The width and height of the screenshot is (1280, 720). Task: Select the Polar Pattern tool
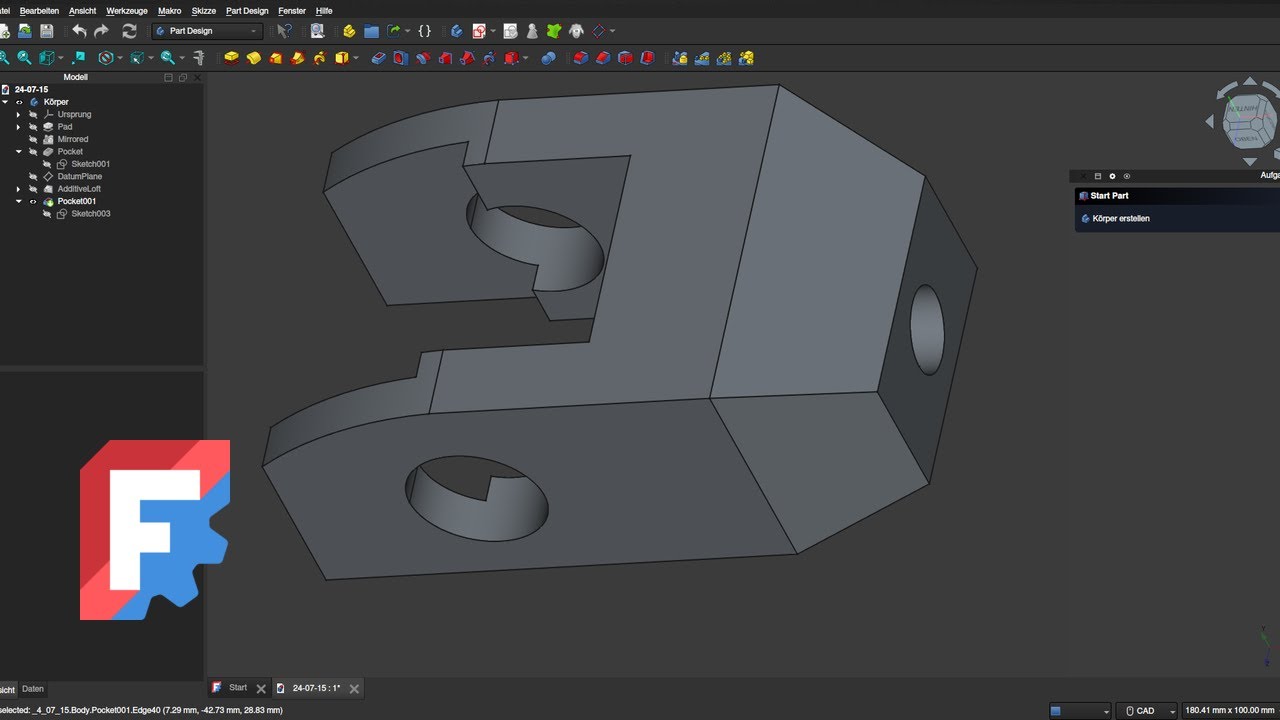[724, 58]
